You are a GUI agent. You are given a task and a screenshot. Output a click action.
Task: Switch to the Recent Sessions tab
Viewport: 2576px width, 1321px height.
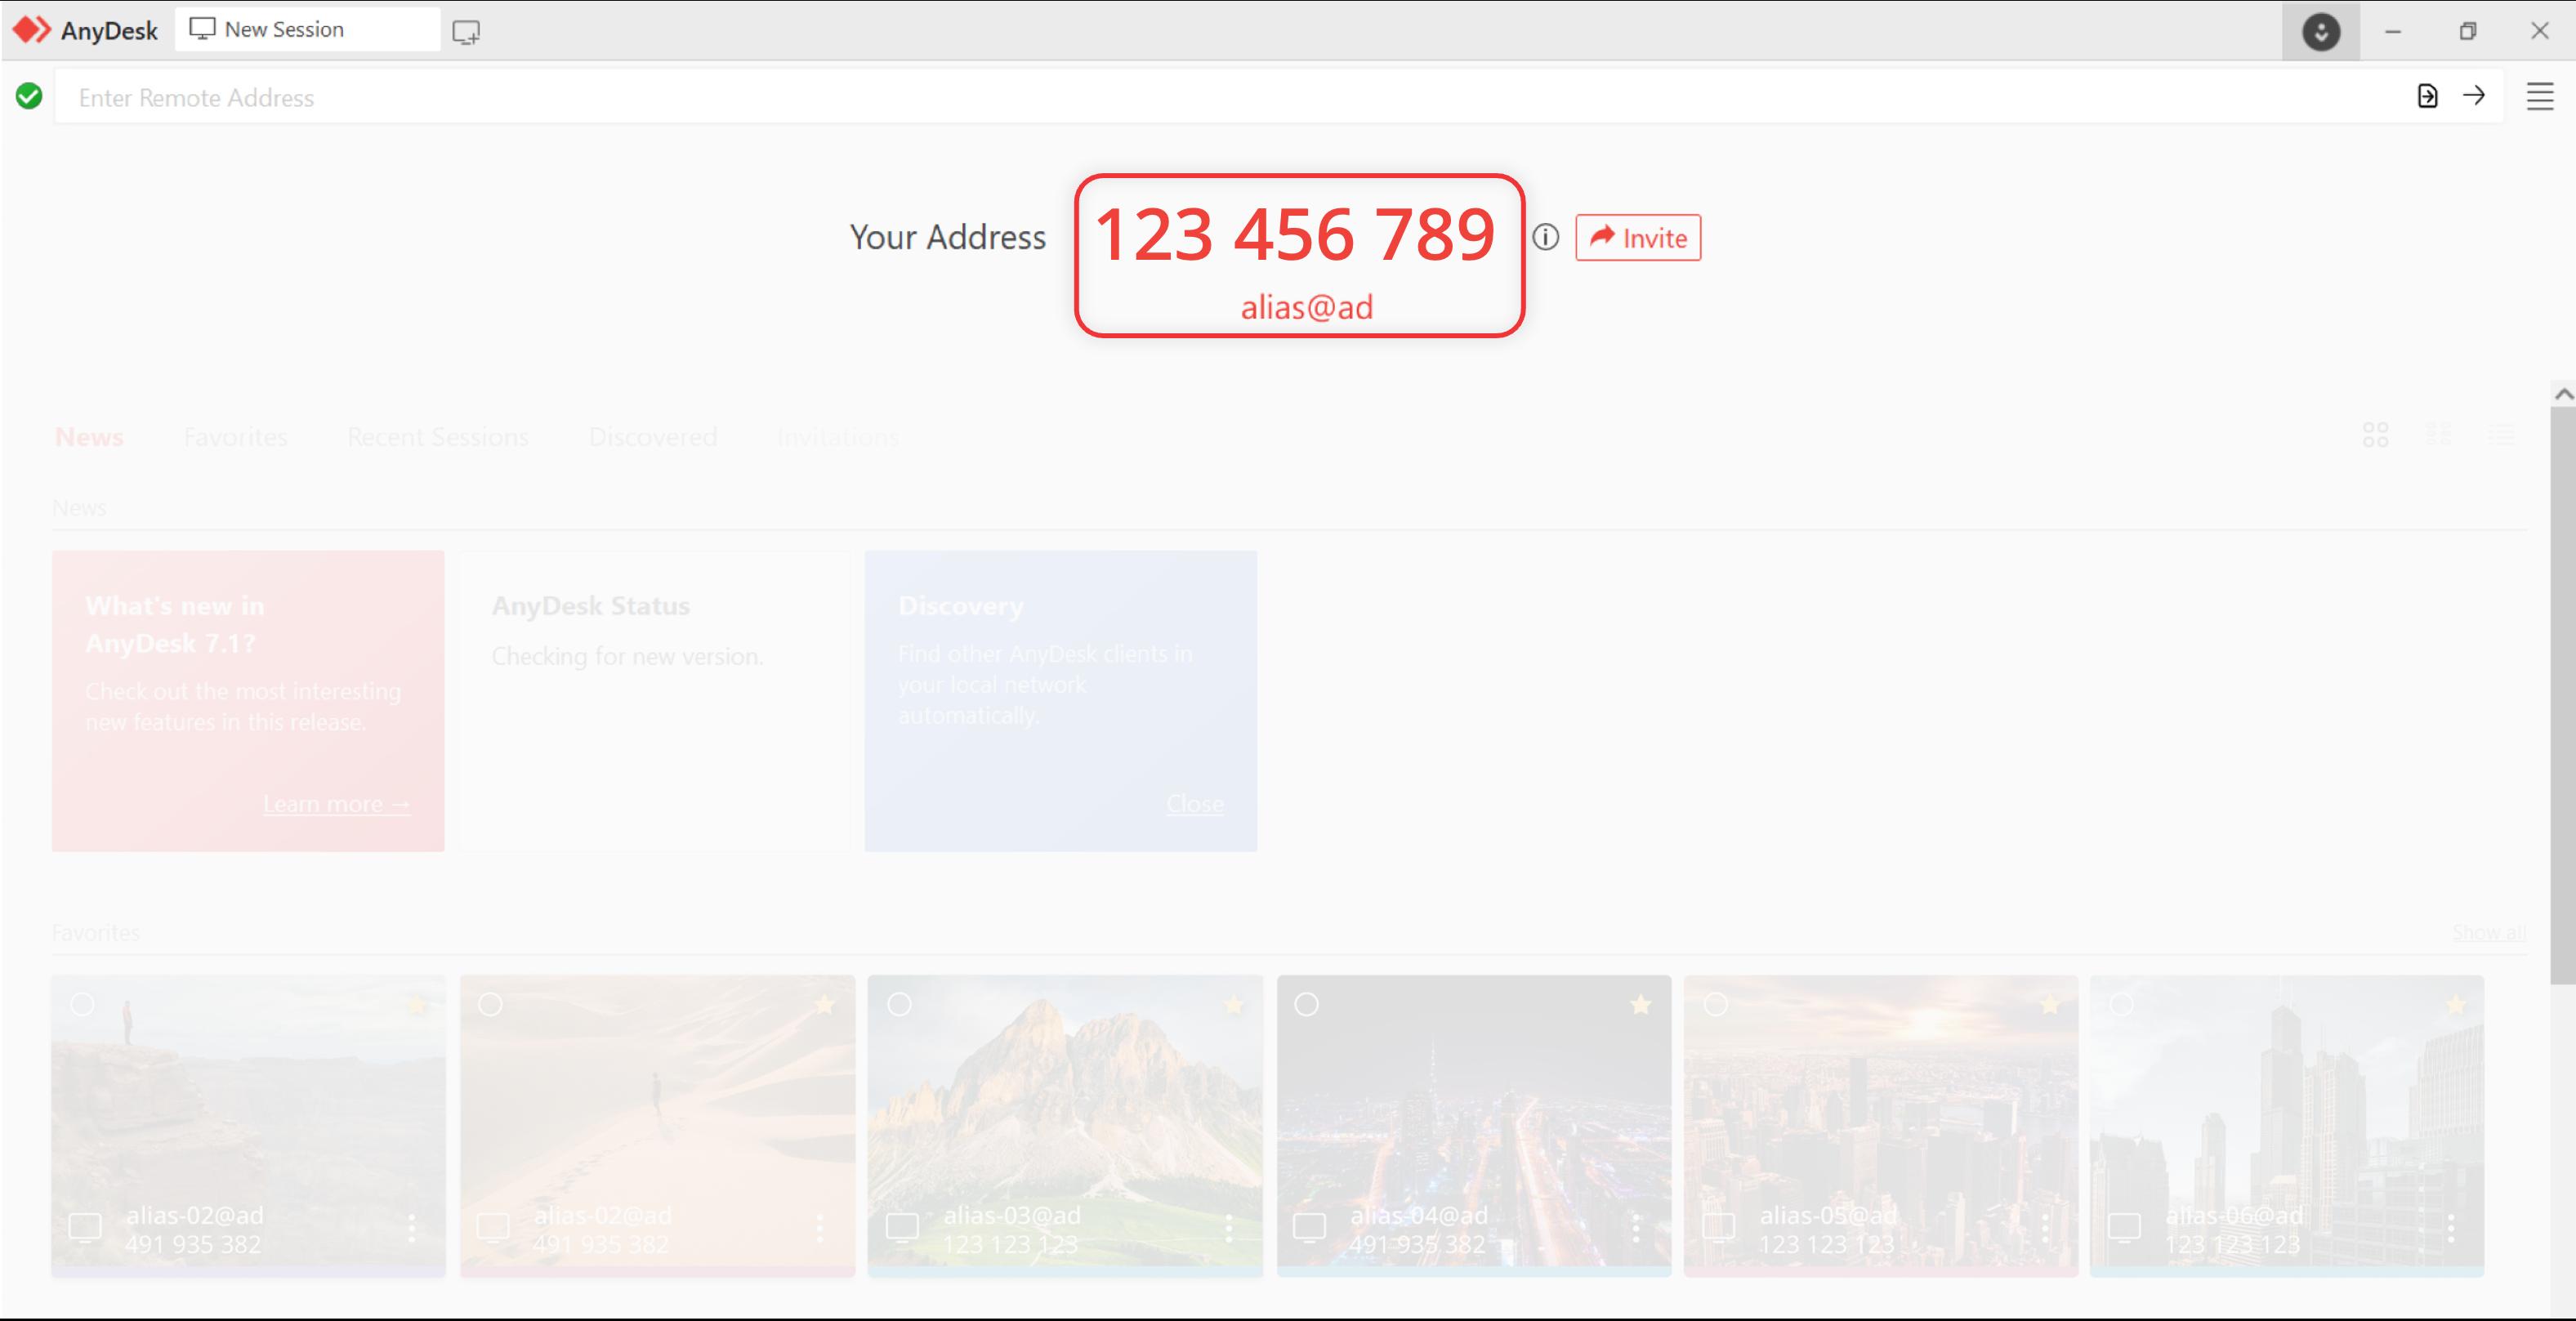(x=437, y=437)
